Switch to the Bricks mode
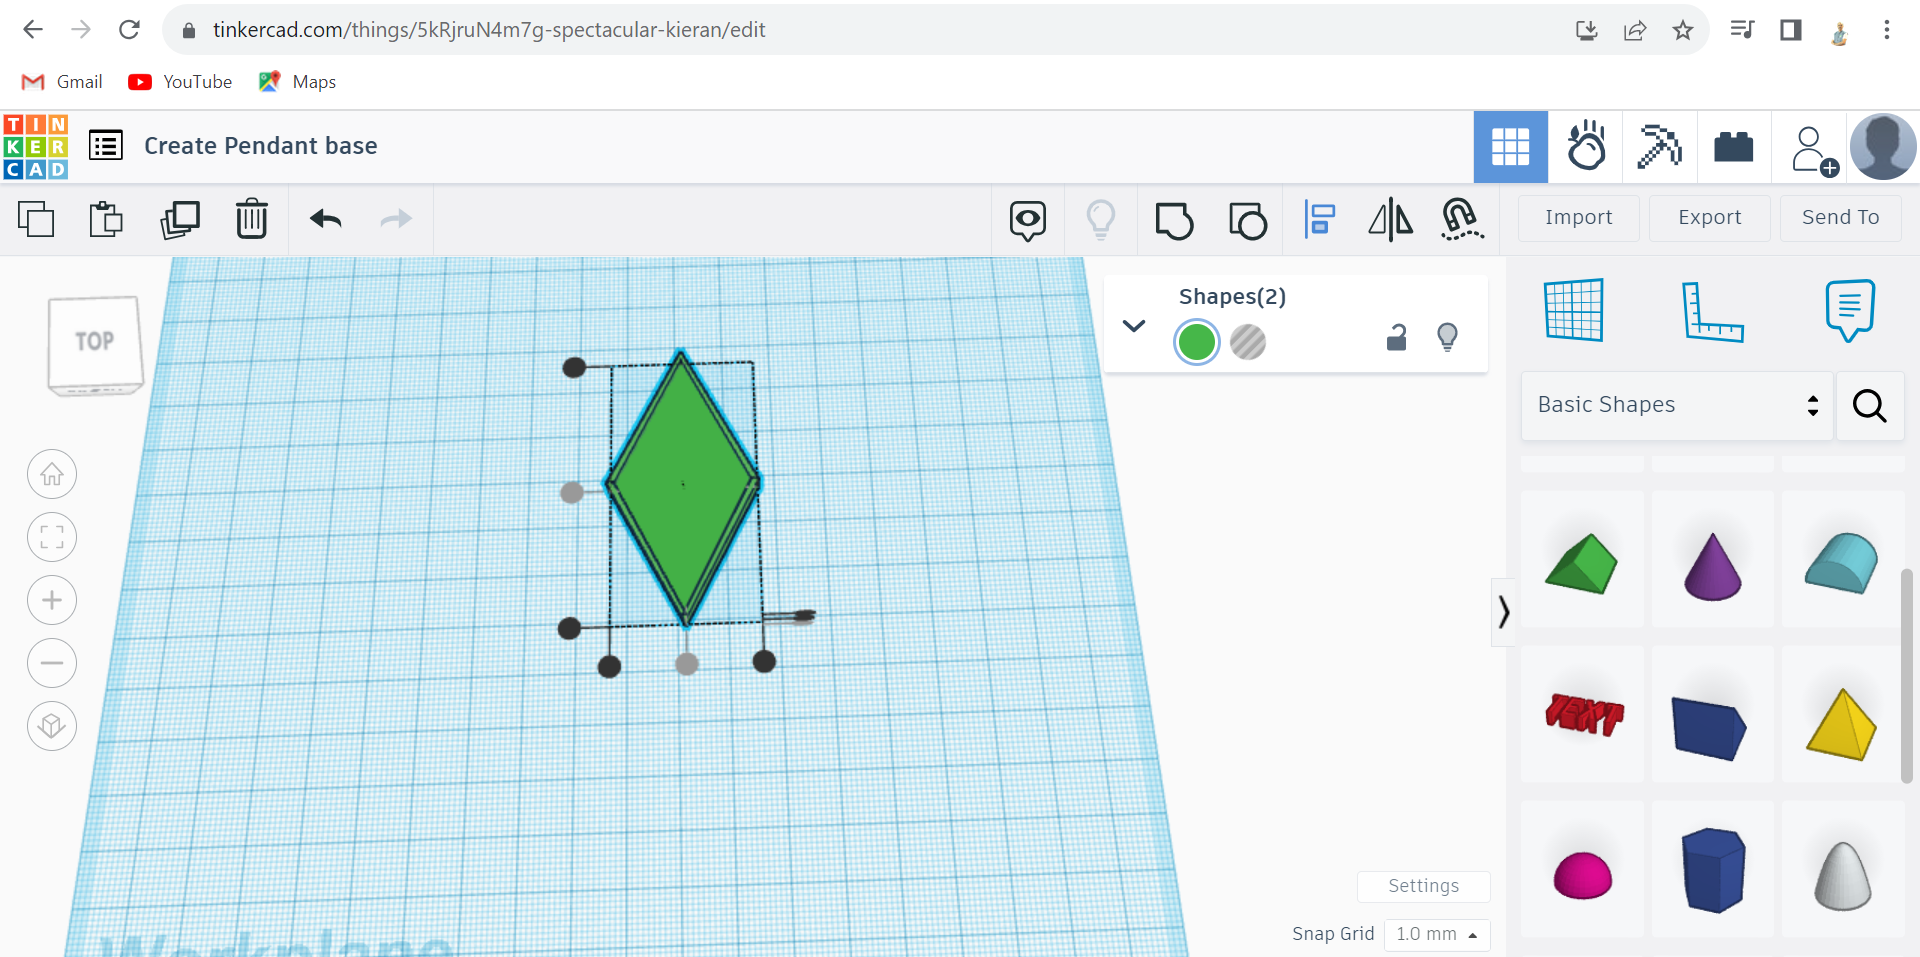 [1734, 147]
